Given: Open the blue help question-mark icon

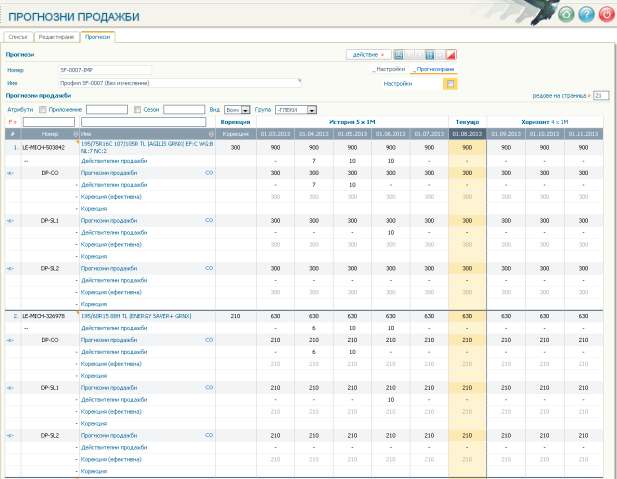Looking at the screenshot, I should click(586, 15).
